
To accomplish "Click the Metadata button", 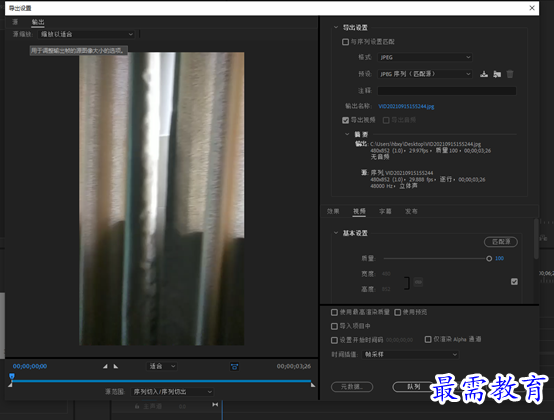I will click(352, 387).
